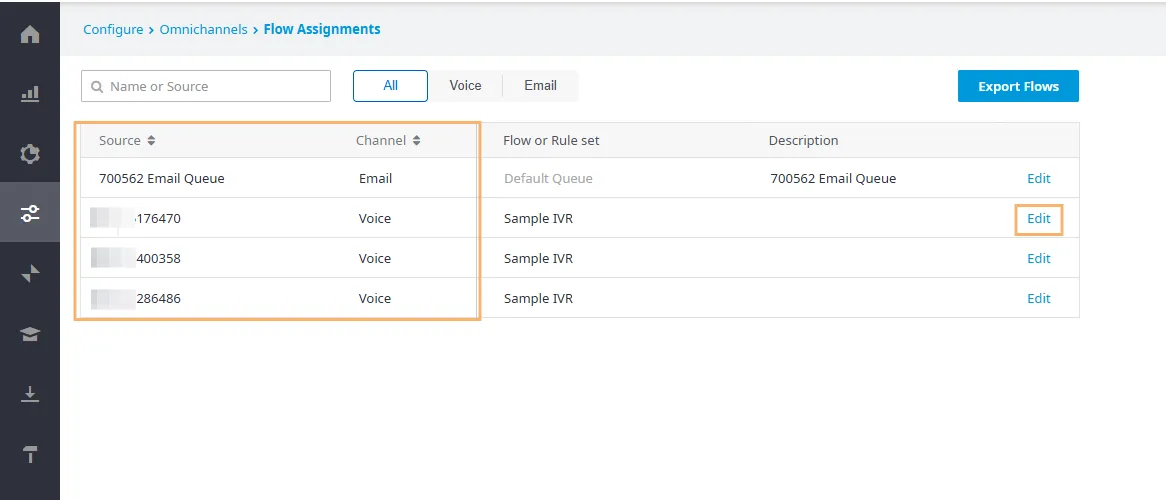This screenshot has height=500, width=1166.
Task: Open the bar chart reports sidebar icon
Action: (x=30, y=94)
